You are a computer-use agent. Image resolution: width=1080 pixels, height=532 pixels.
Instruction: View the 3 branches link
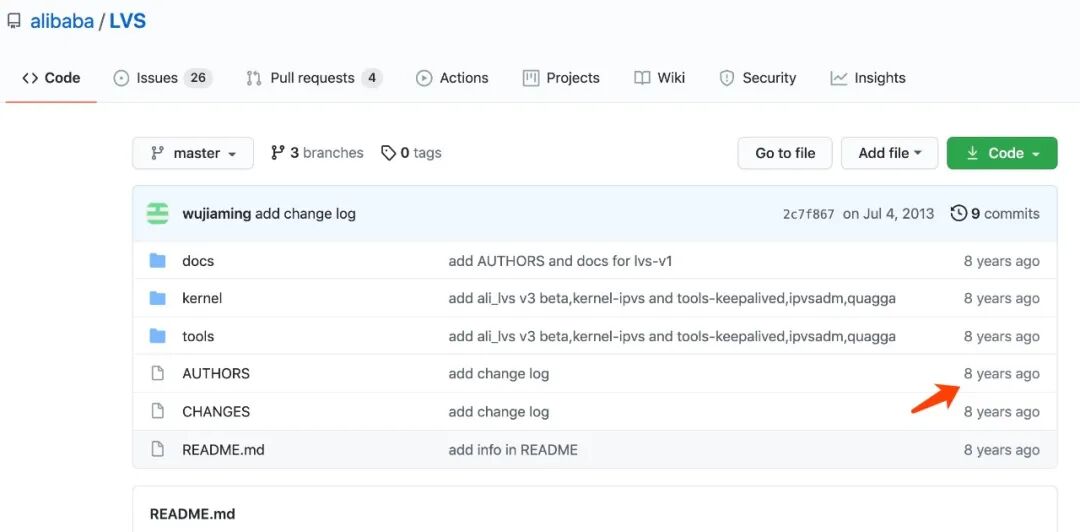click(x=317, y=153)
